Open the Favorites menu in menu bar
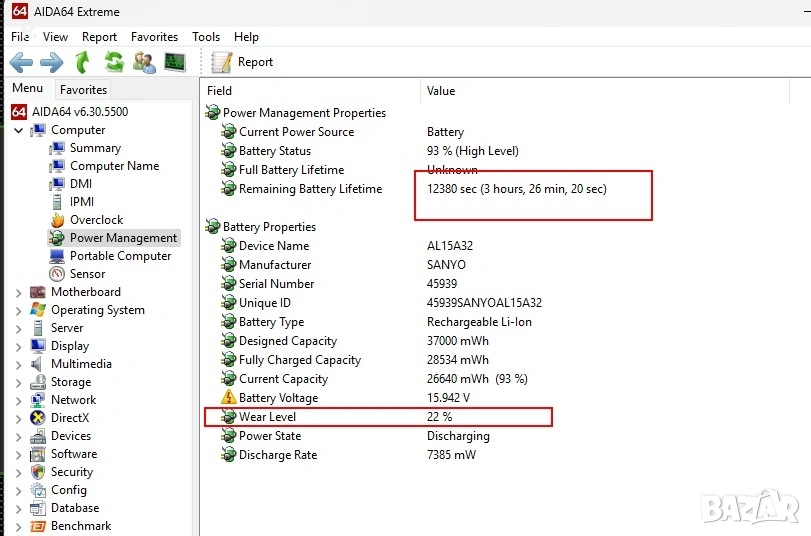 click(x=154, y=37)
